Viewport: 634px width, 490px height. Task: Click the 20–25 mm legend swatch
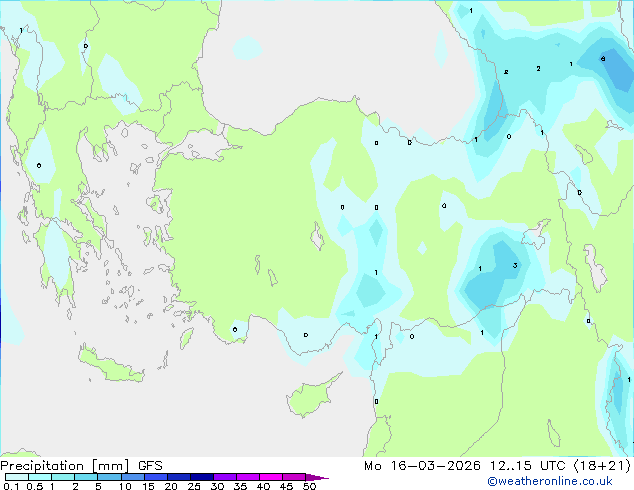(x=179, y=477)
